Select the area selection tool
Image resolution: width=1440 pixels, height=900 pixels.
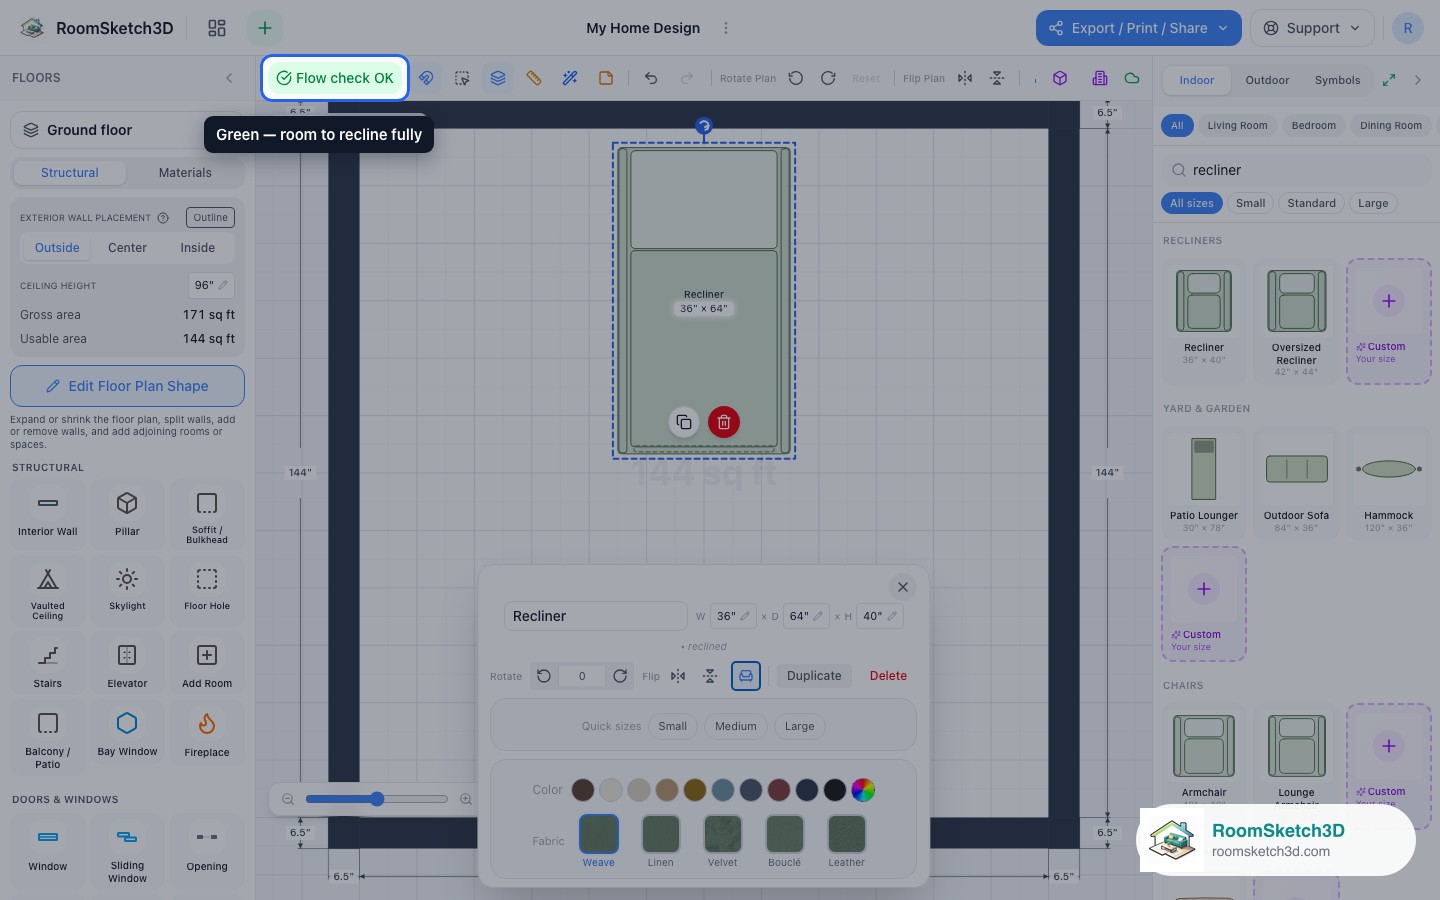coord(462,78)
